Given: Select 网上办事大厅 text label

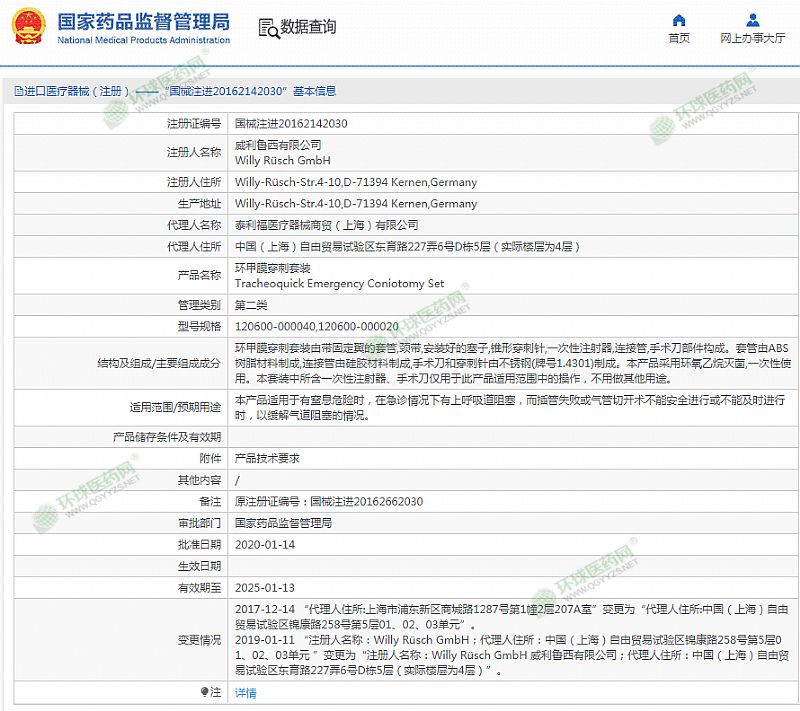Looking at the screenshot, I should tap(752, 39).
